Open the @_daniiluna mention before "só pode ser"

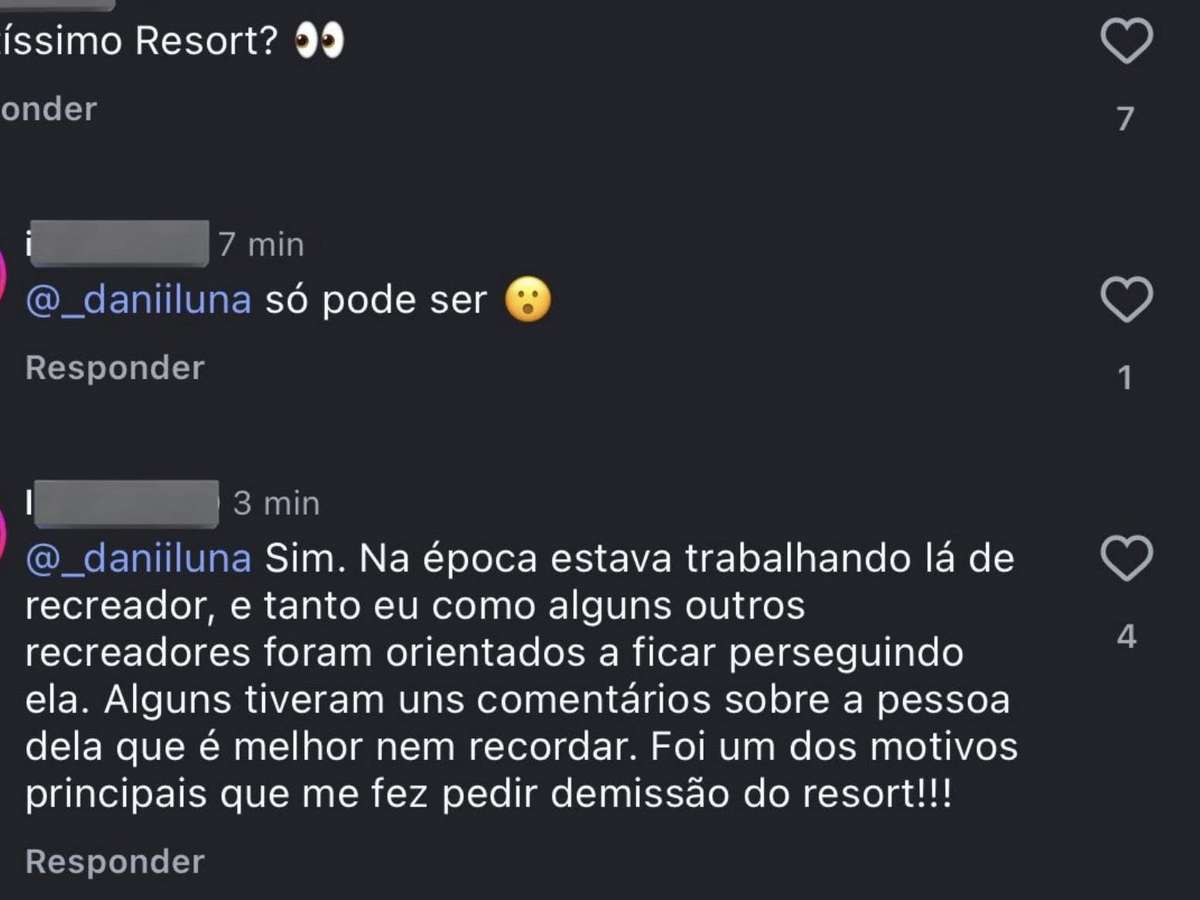coord(138,300)
